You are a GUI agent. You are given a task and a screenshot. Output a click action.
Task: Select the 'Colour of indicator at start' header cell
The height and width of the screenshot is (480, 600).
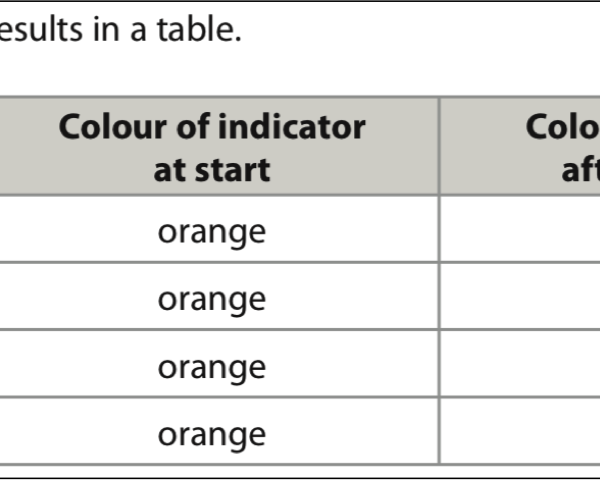click(219, 147)
